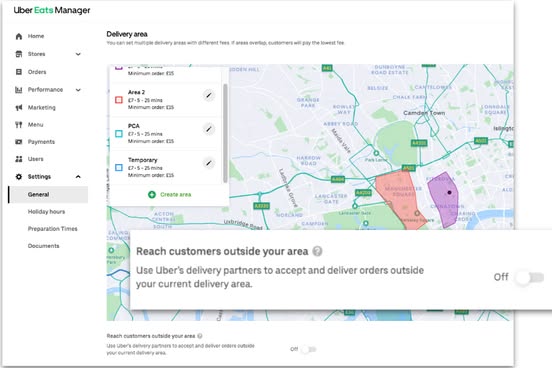Click the purple delivery zone on map

[443, 200]
